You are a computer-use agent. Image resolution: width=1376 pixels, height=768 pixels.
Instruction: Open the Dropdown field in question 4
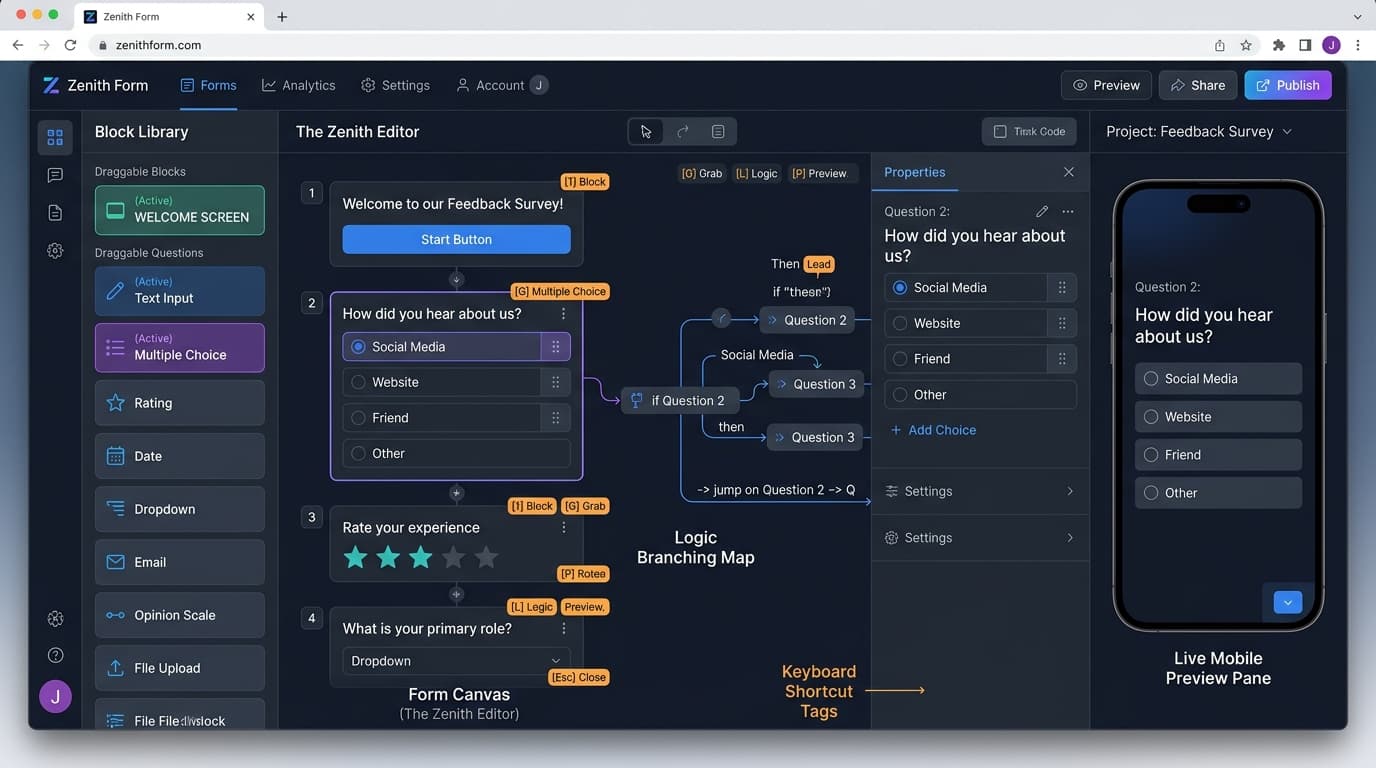(x=456, y=661)
